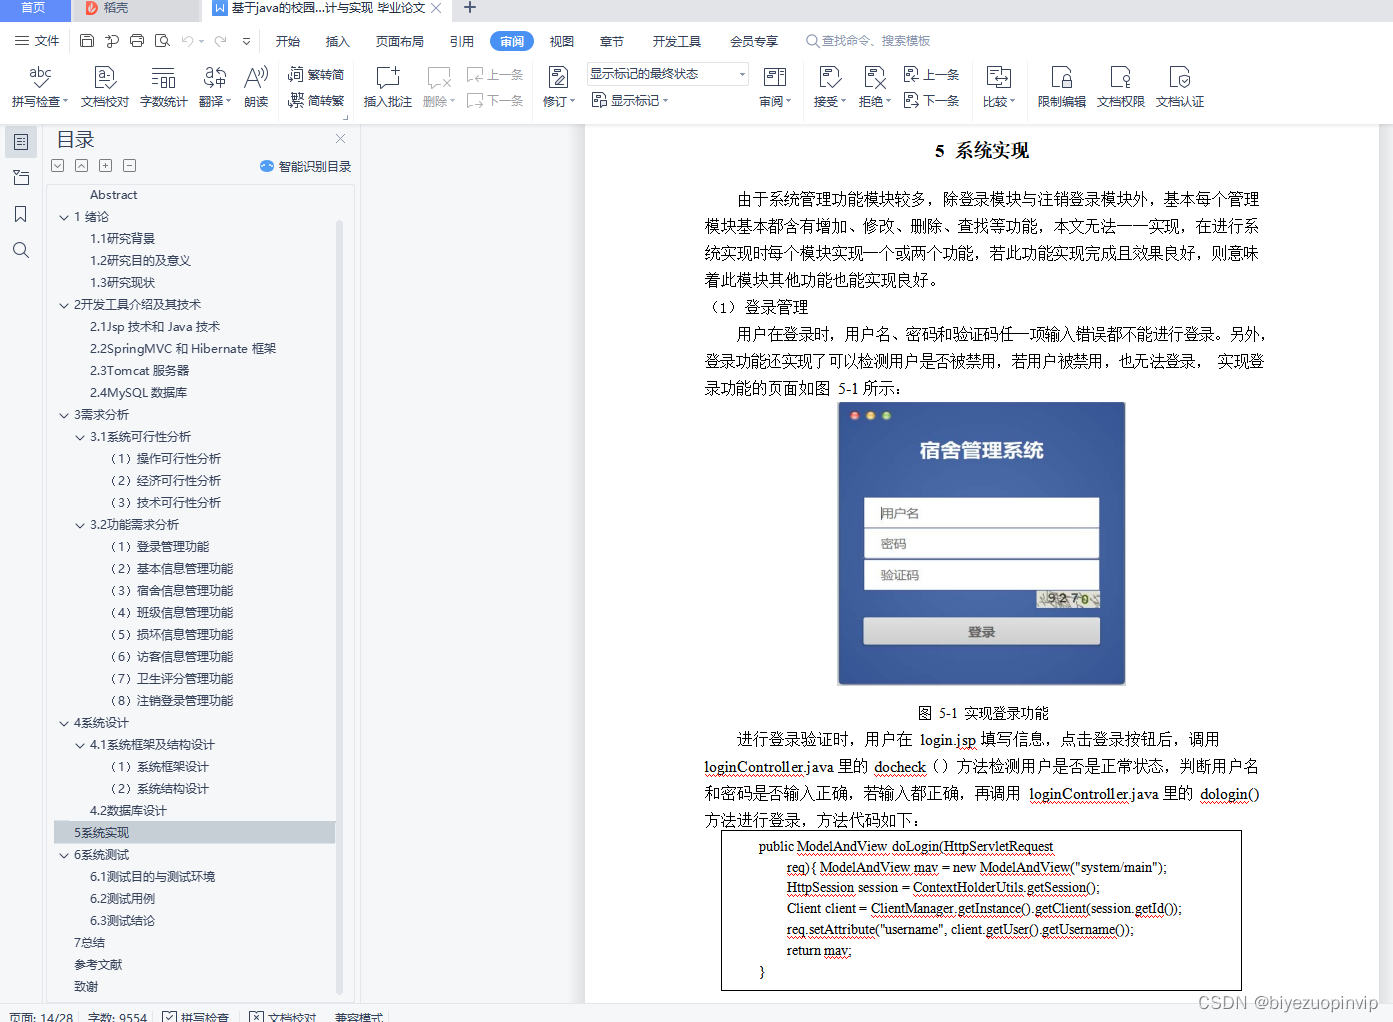
Task: Open the search panel in sidebar
Action: point(21,250)
